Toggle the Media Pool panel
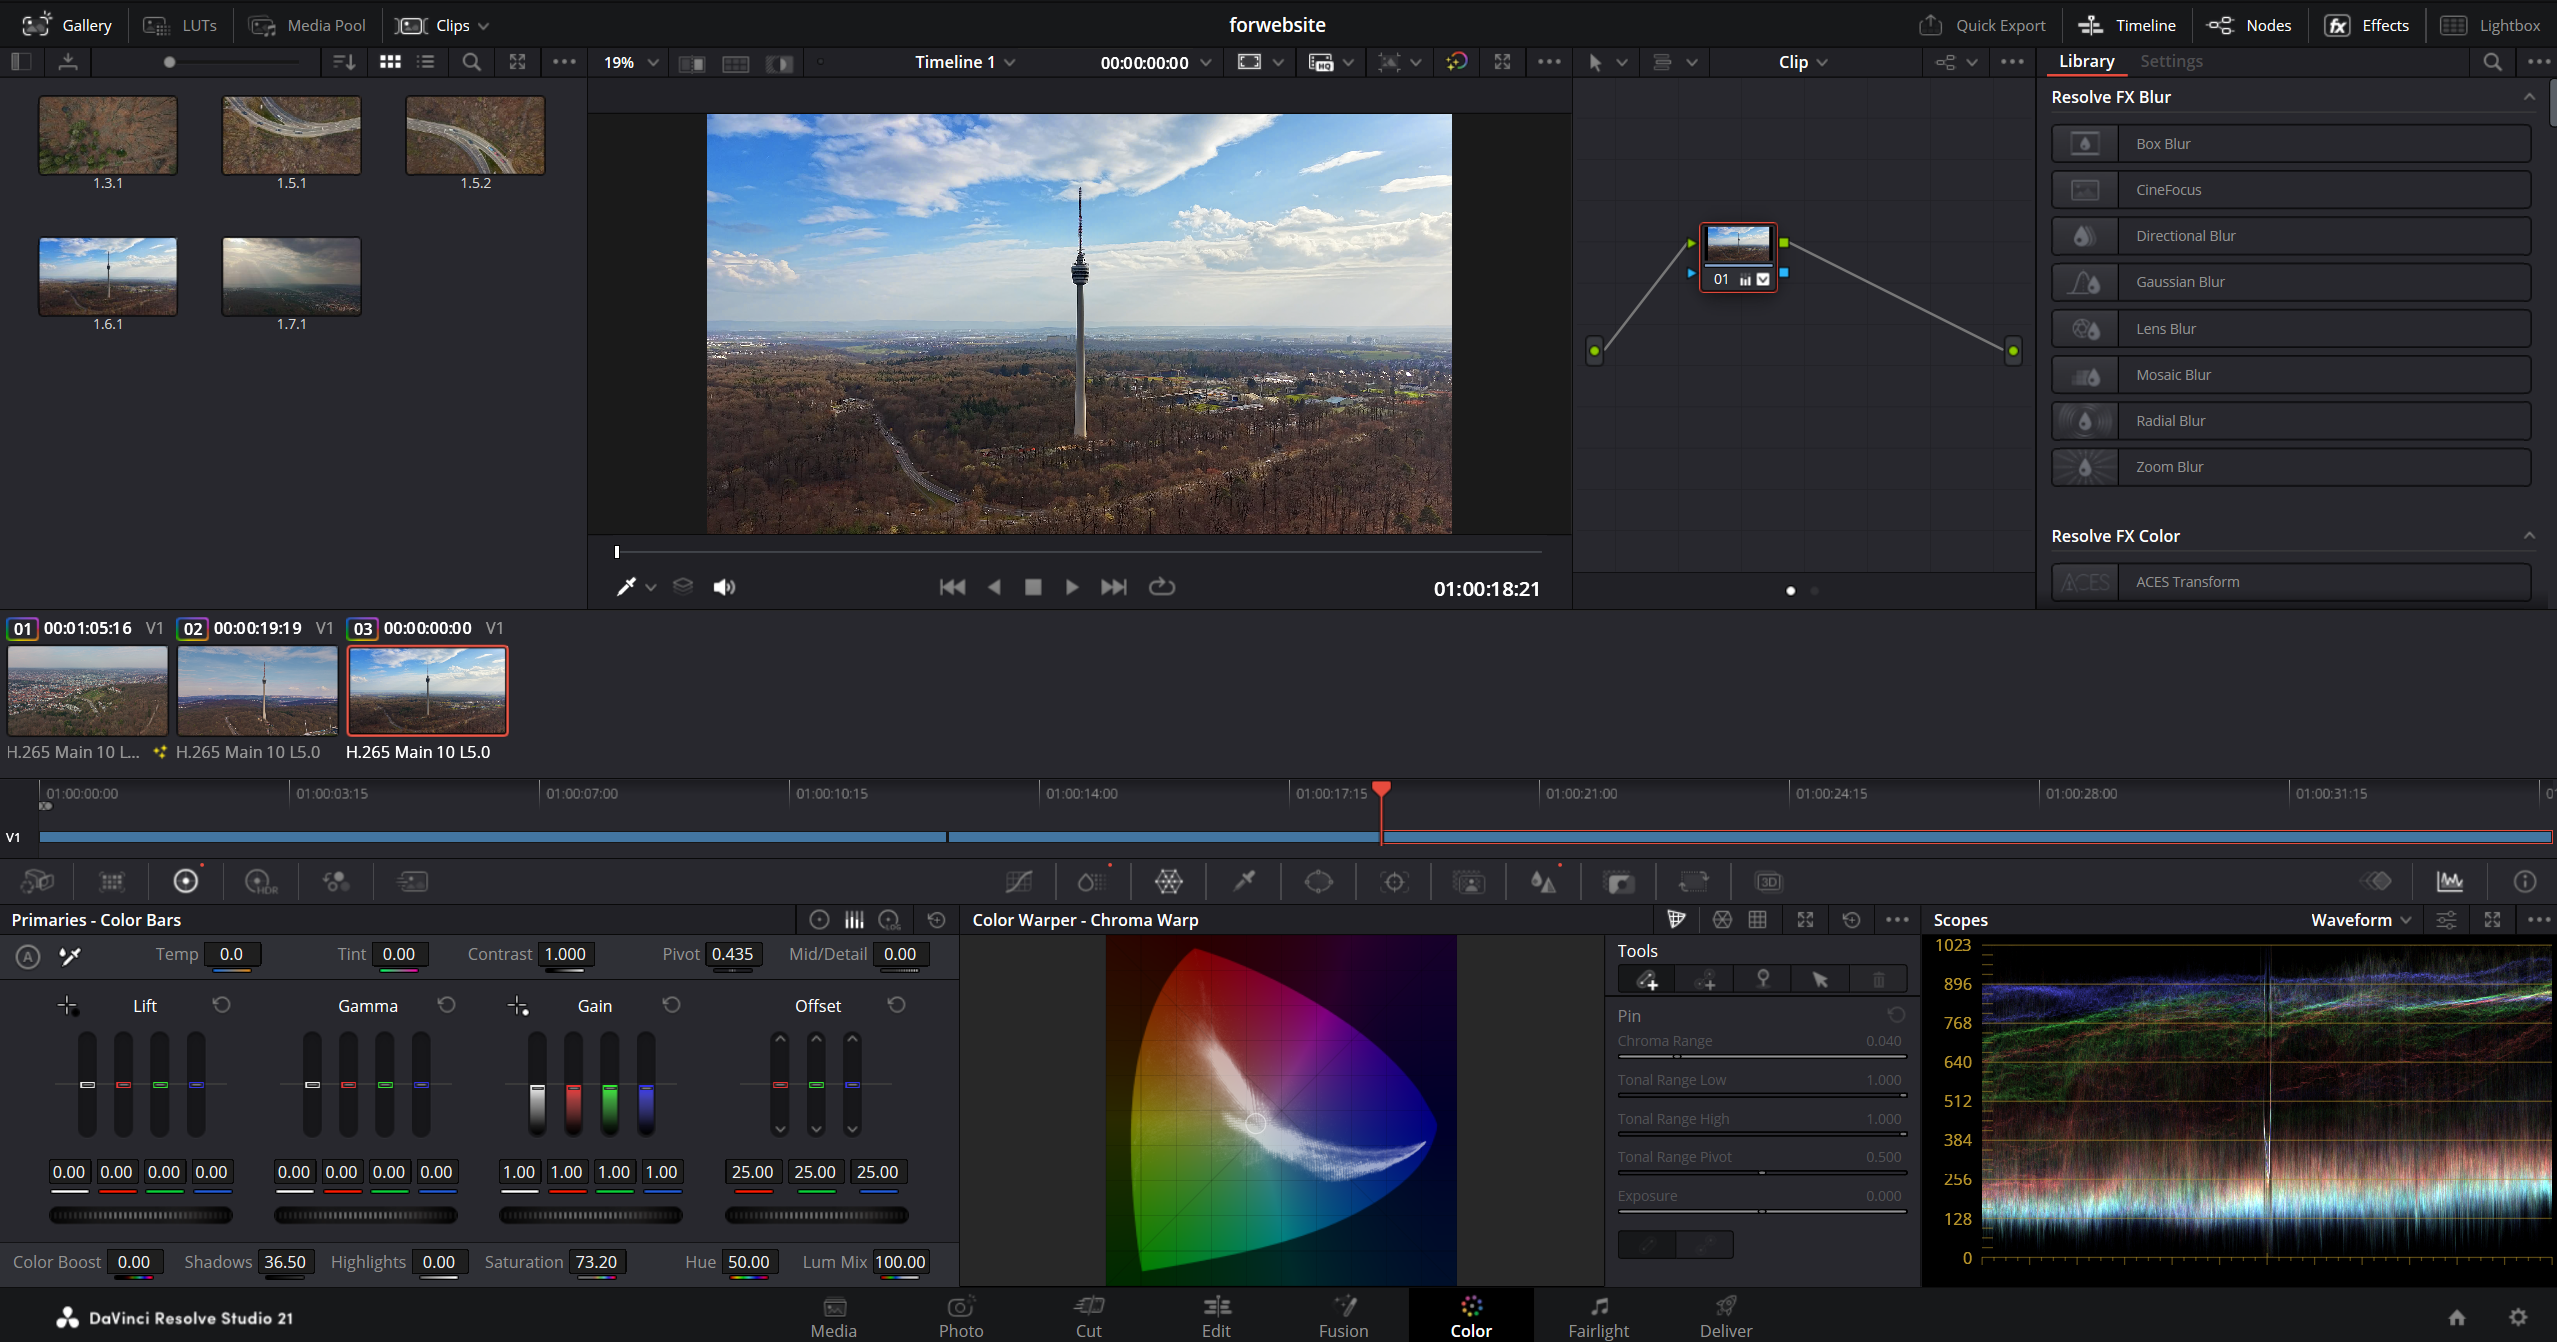Viewport: 2557px width, 1342px height. (x=308, y=25)
